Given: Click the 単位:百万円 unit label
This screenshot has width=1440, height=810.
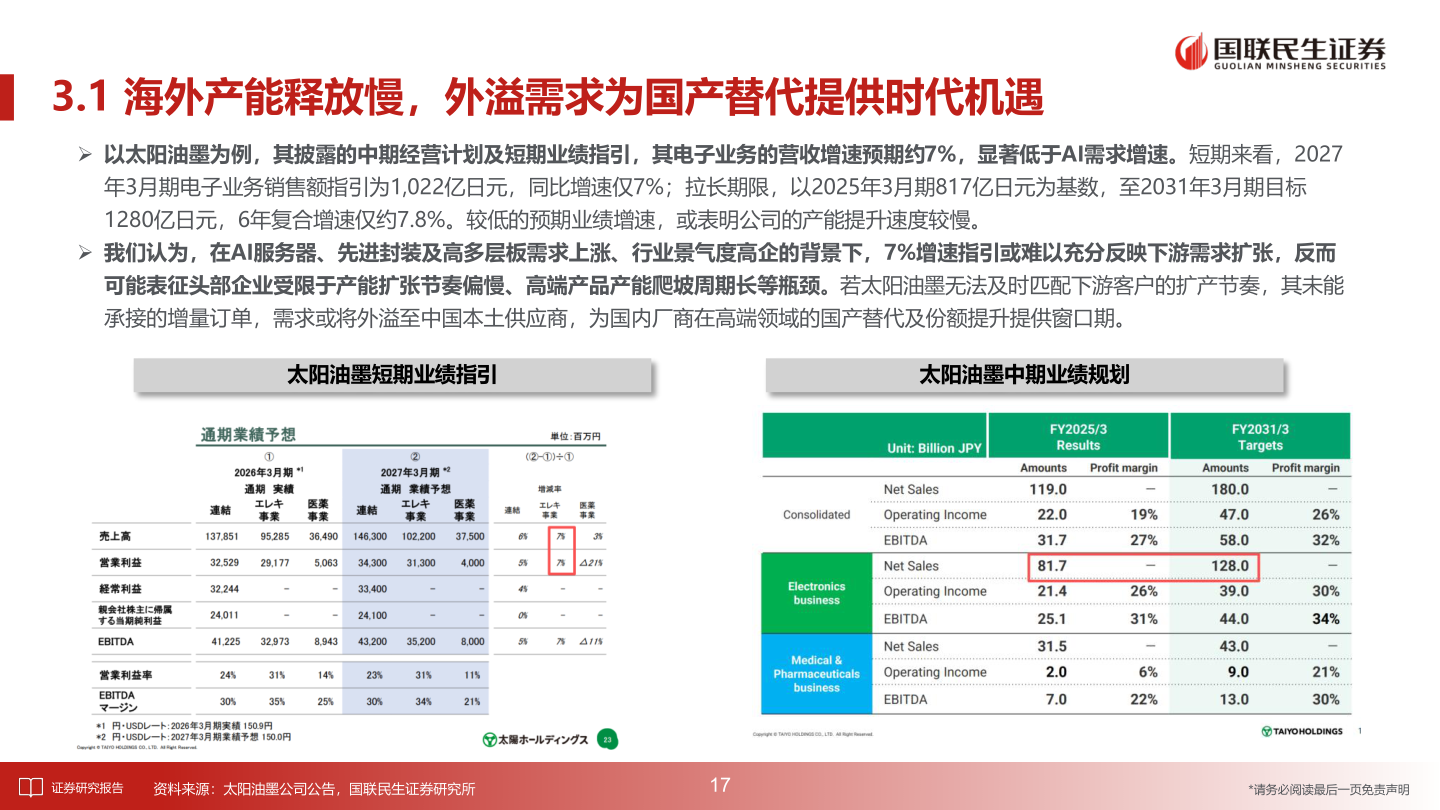Looking at the screenshot, I should 575,437.
